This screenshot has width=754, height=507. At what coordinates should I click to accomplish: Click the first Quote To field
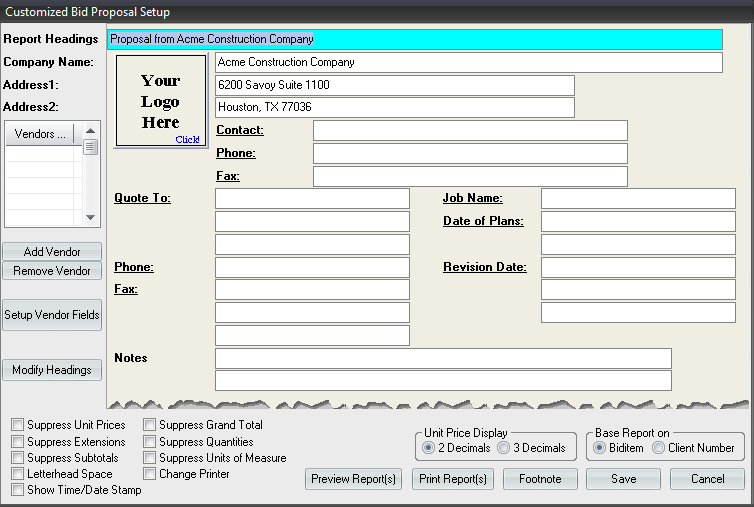click(313, 199)
